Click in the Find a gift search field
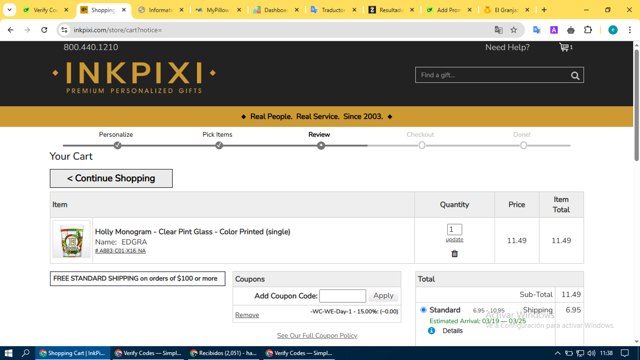640x360 pixels. (493, 75)
